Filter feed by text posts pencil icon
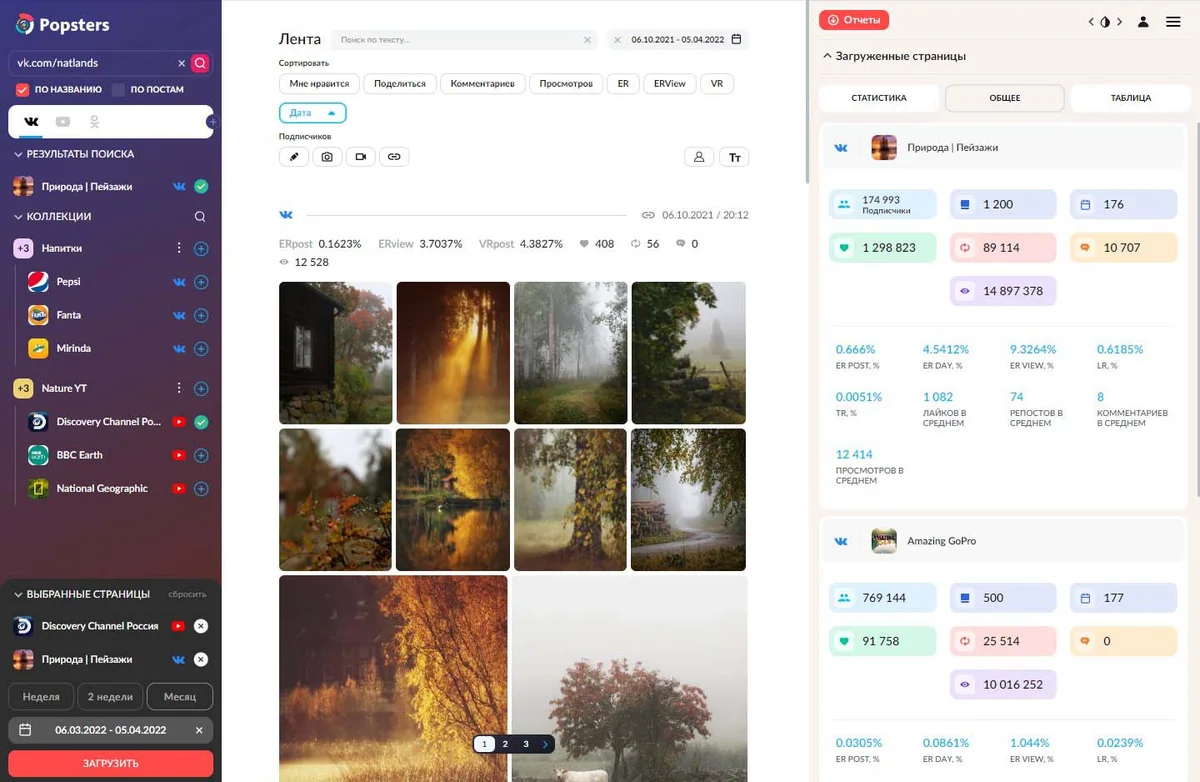This screenshot has height=782, width=1200. (294, 157)
